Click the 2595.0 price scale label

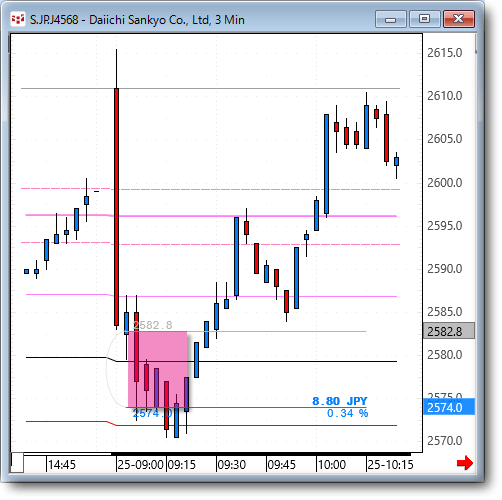(445, 226)
